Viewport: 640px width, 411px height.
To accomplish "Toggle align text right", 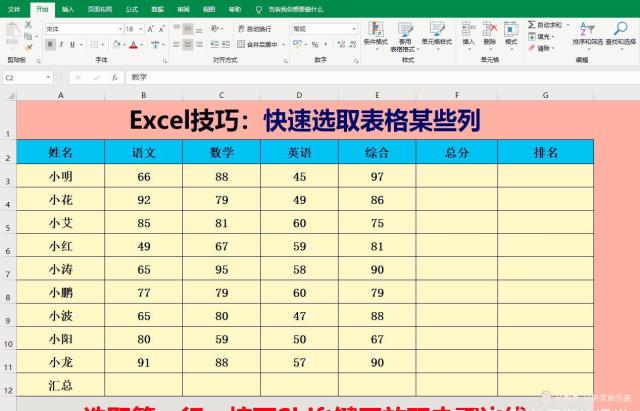I will click(x=199, y=44).
